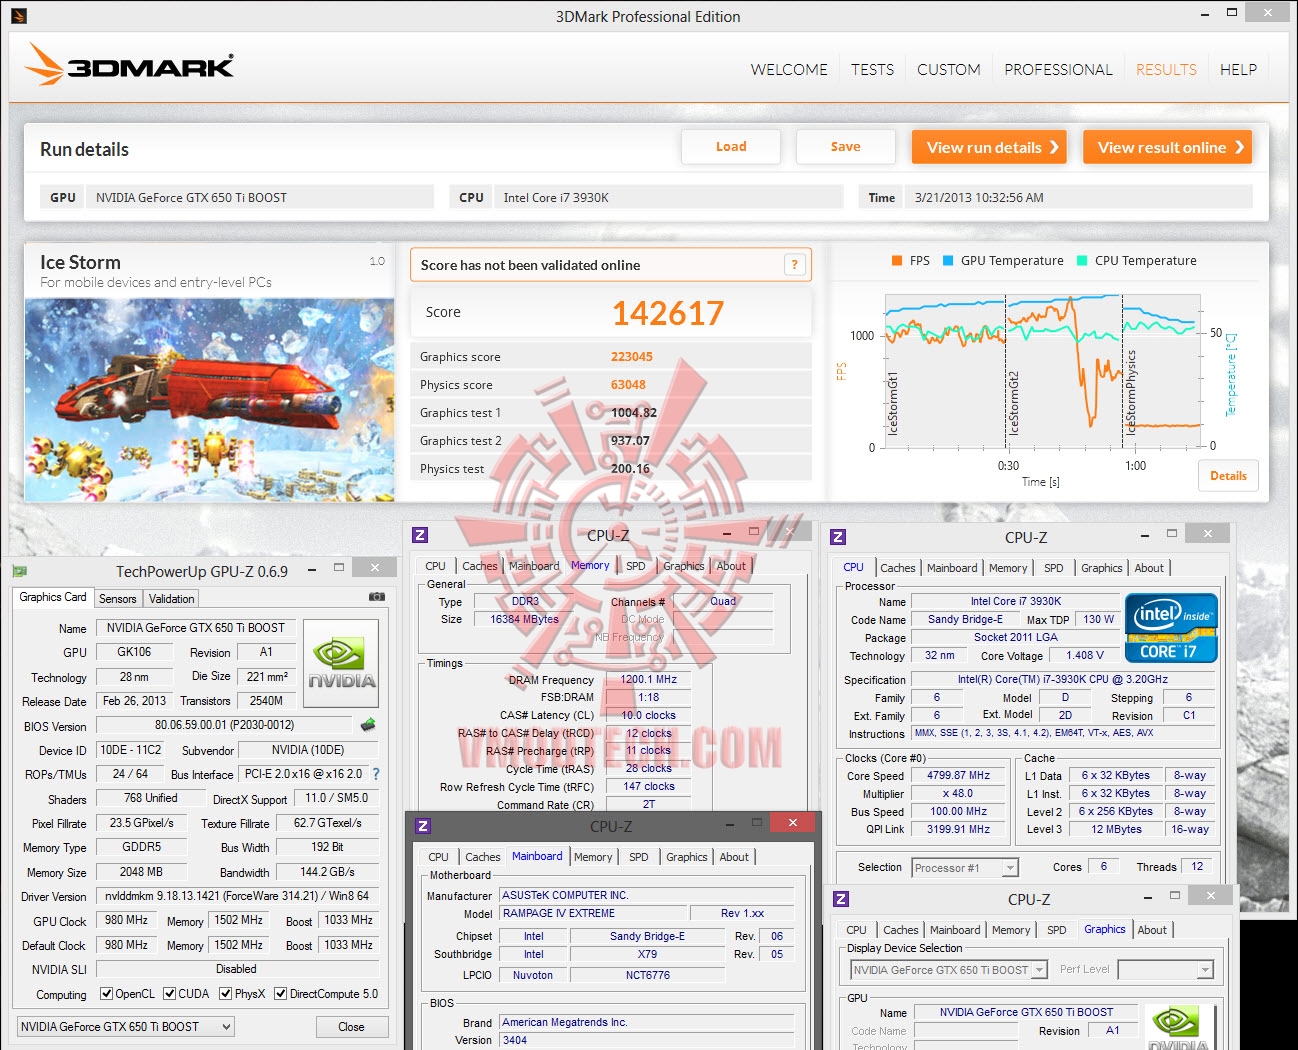This screenshot has width=1298, height=1050.
Task: Click the overall score 142617
Action: click(x=668, y=314)
